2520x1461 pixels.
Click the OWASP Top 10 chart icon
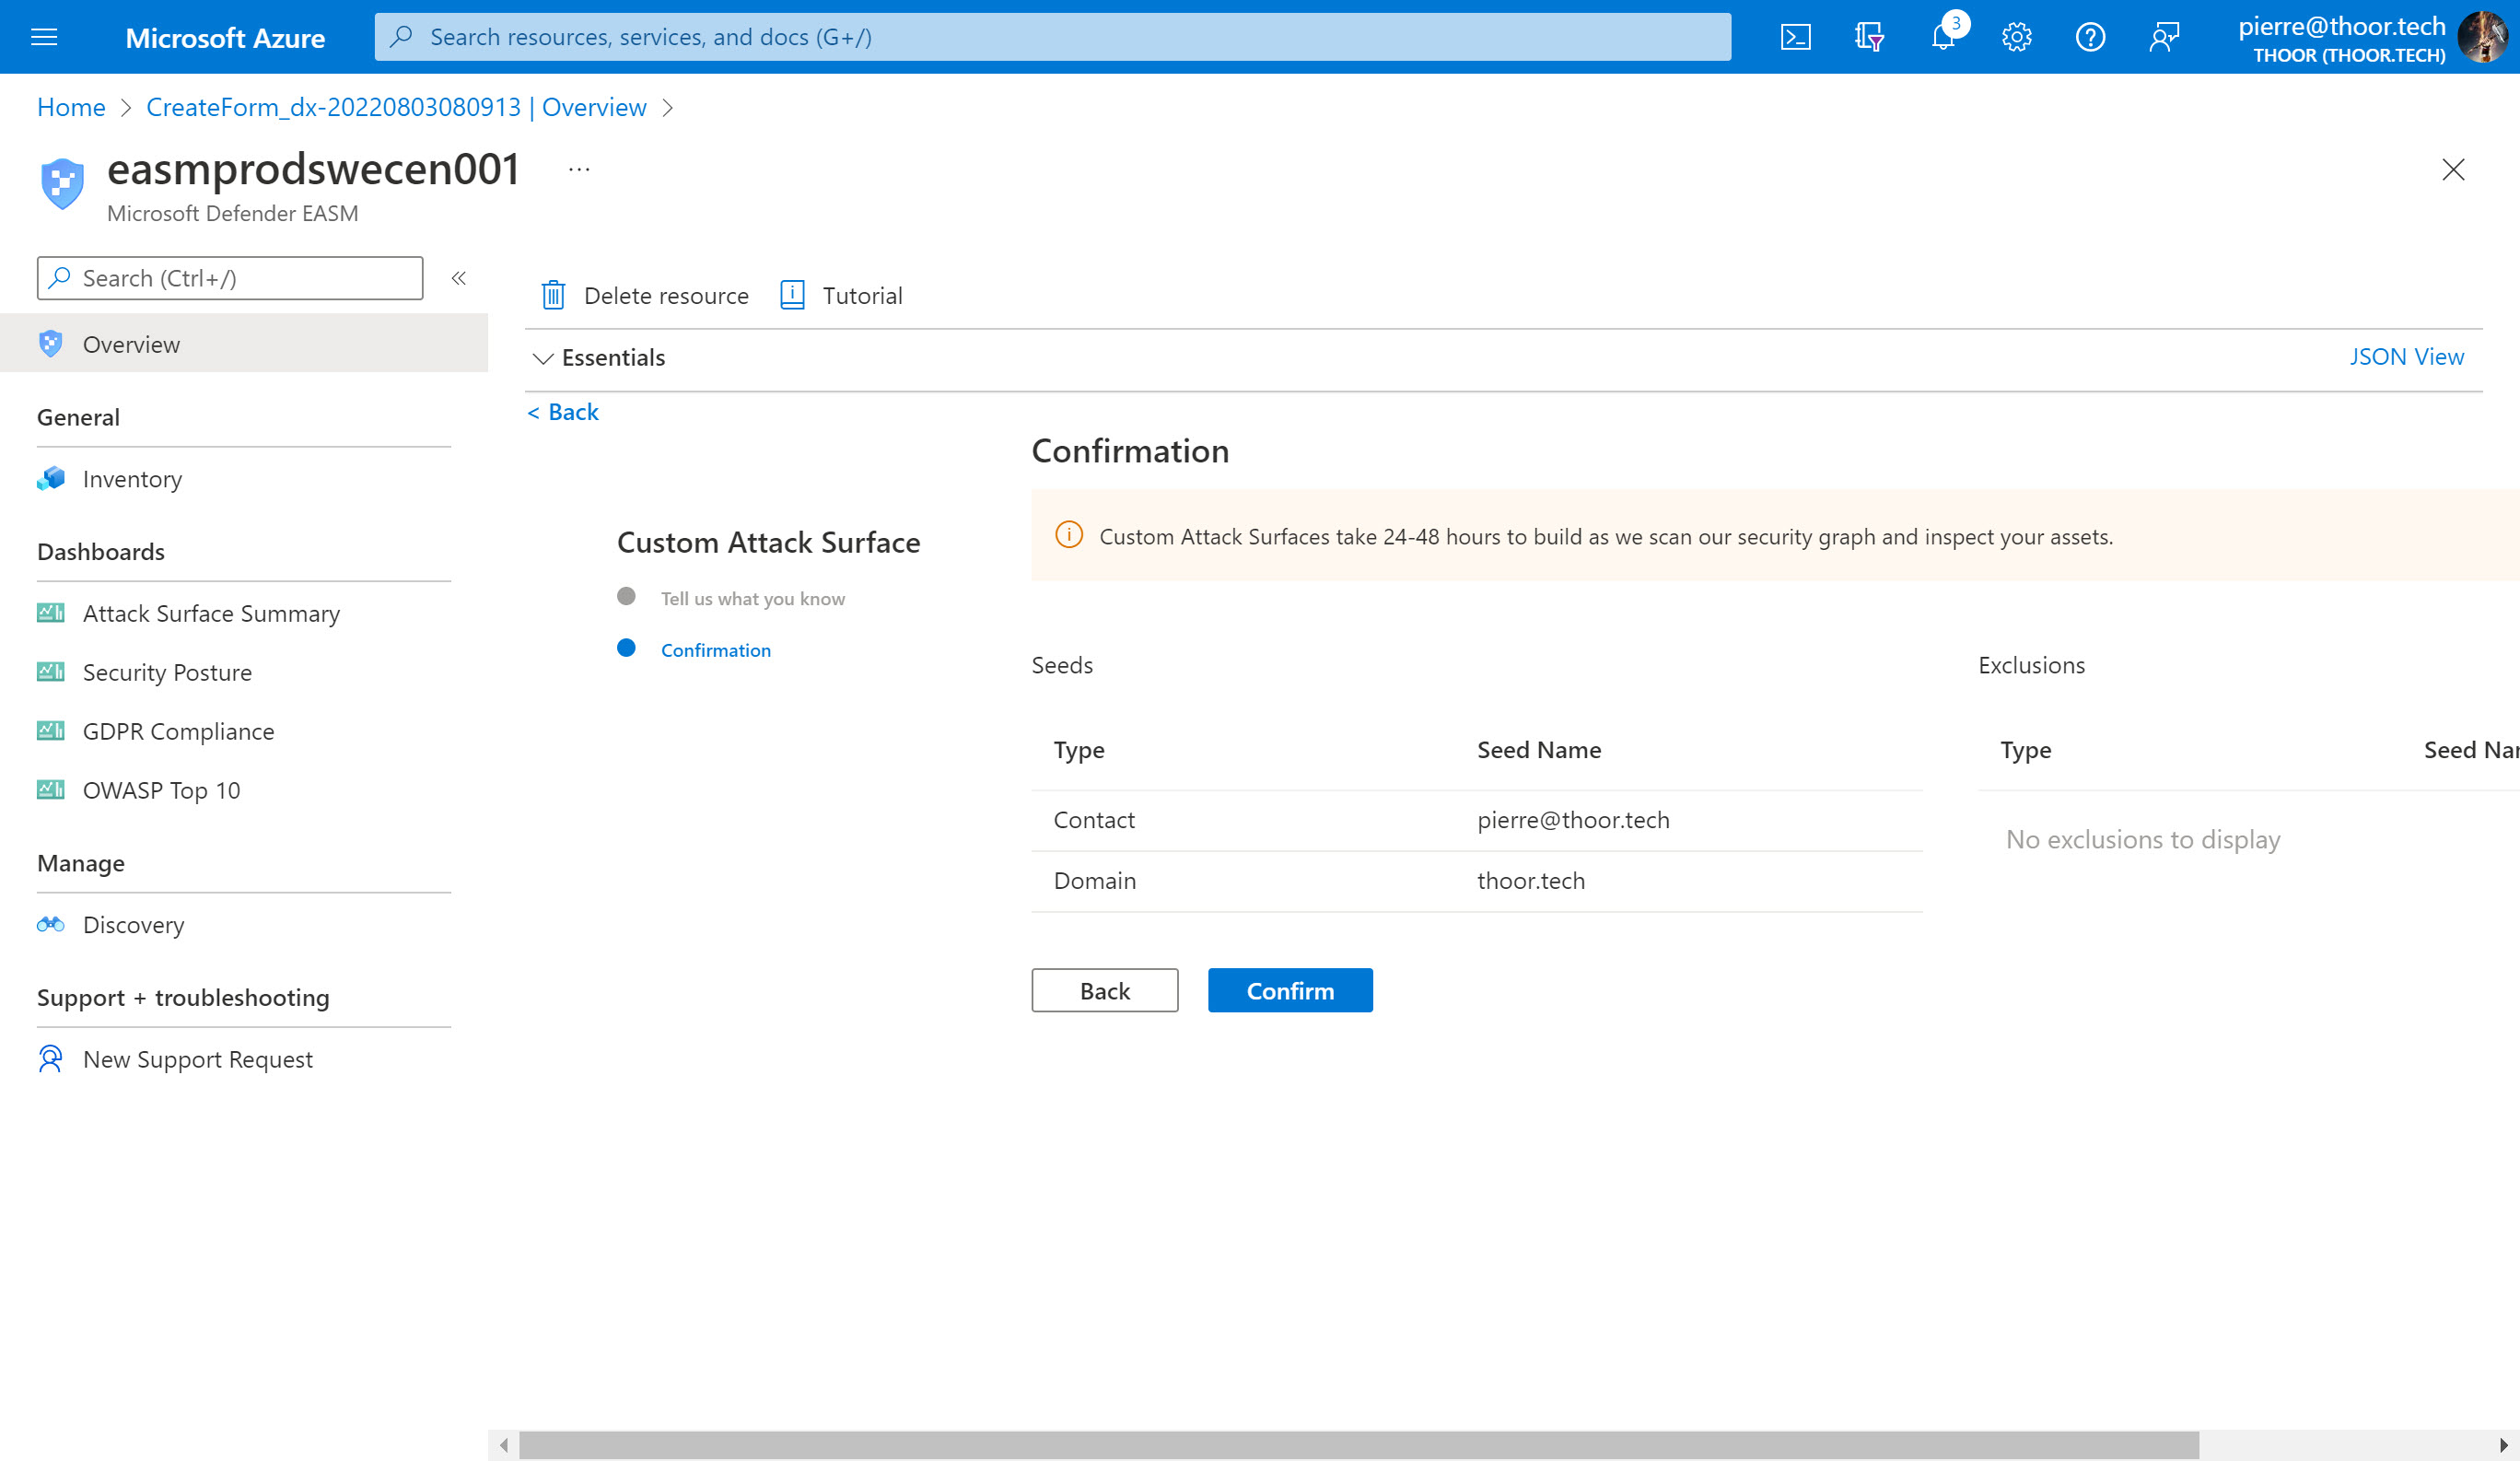51,790
